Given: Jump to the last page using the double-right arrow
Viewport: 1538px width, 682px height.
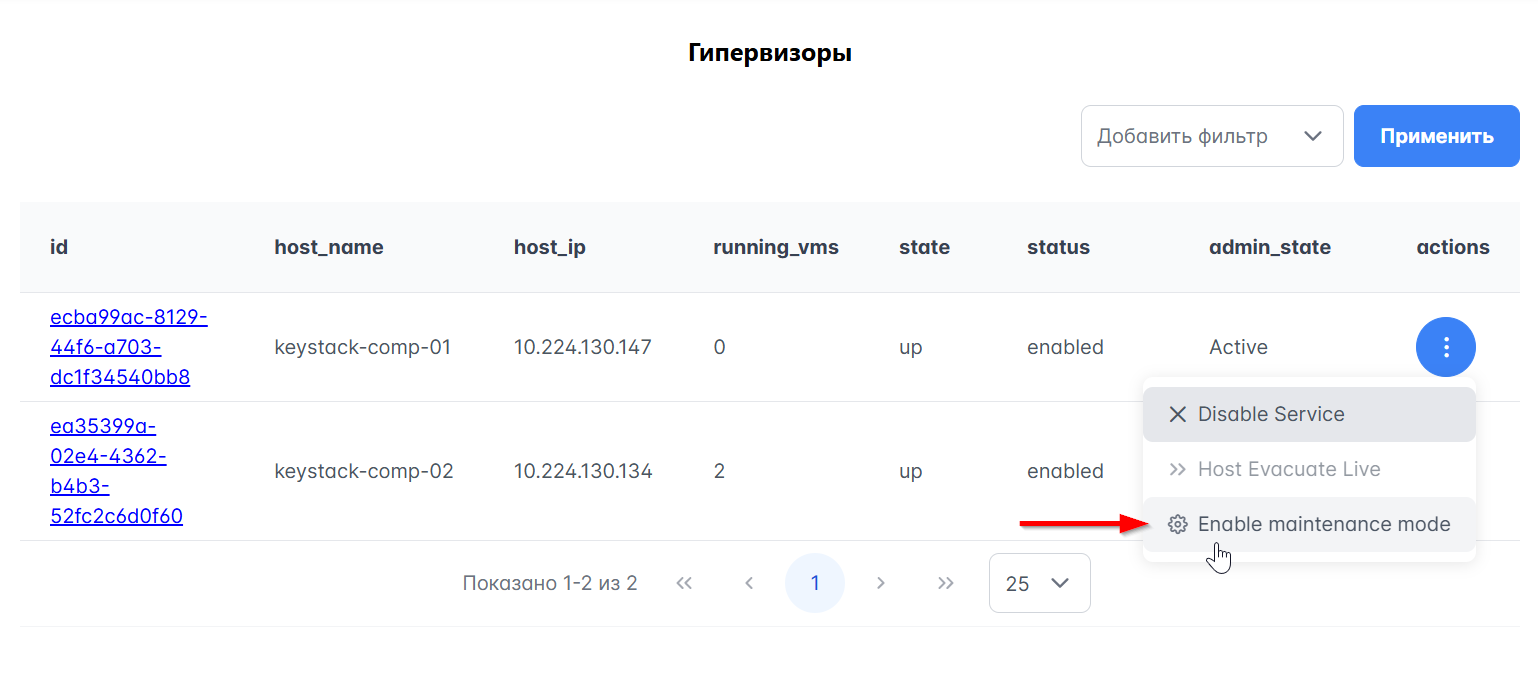Looking at the screenshot, I should point(945,583).
